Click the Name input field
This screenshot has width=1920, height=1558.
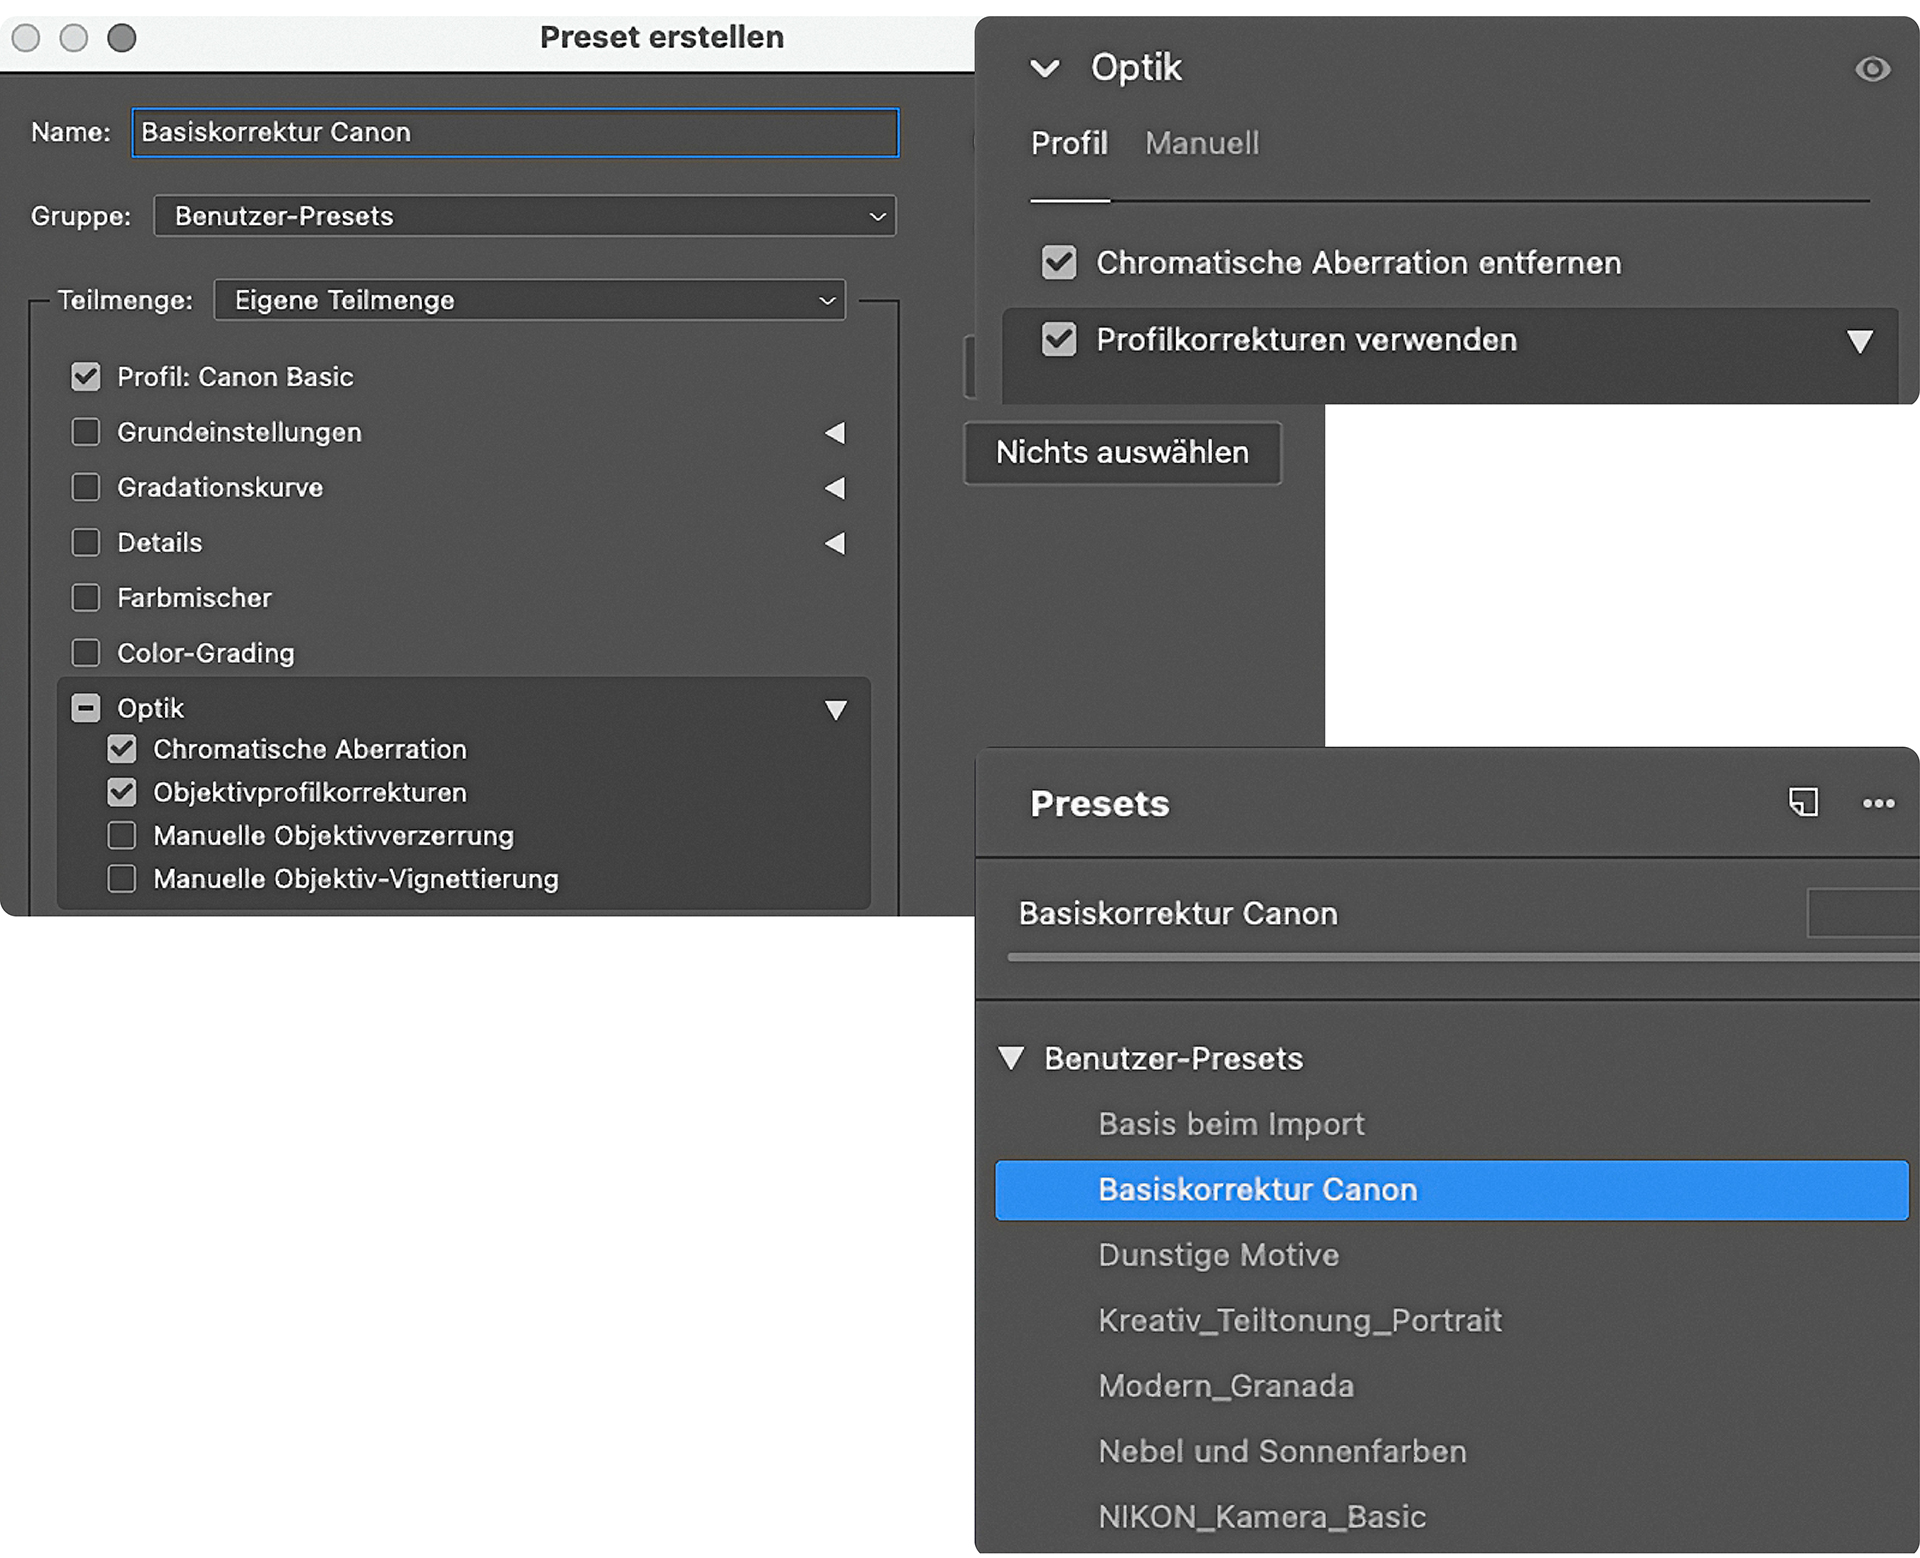pyautogui.click(x=514, y=132)
